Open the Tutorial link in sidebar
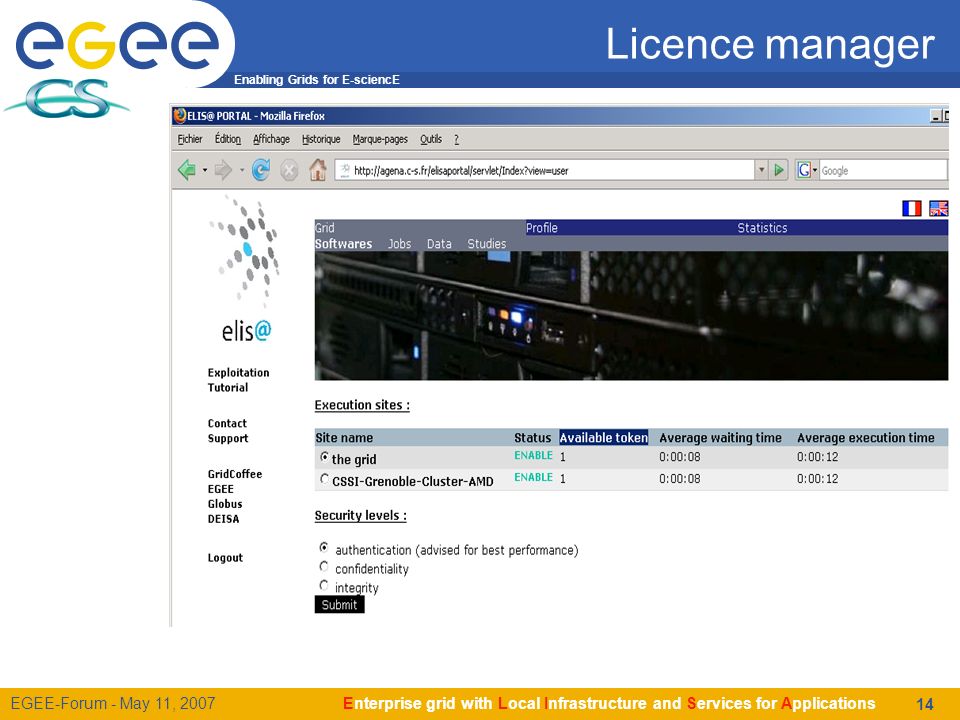 click(228, 388)
